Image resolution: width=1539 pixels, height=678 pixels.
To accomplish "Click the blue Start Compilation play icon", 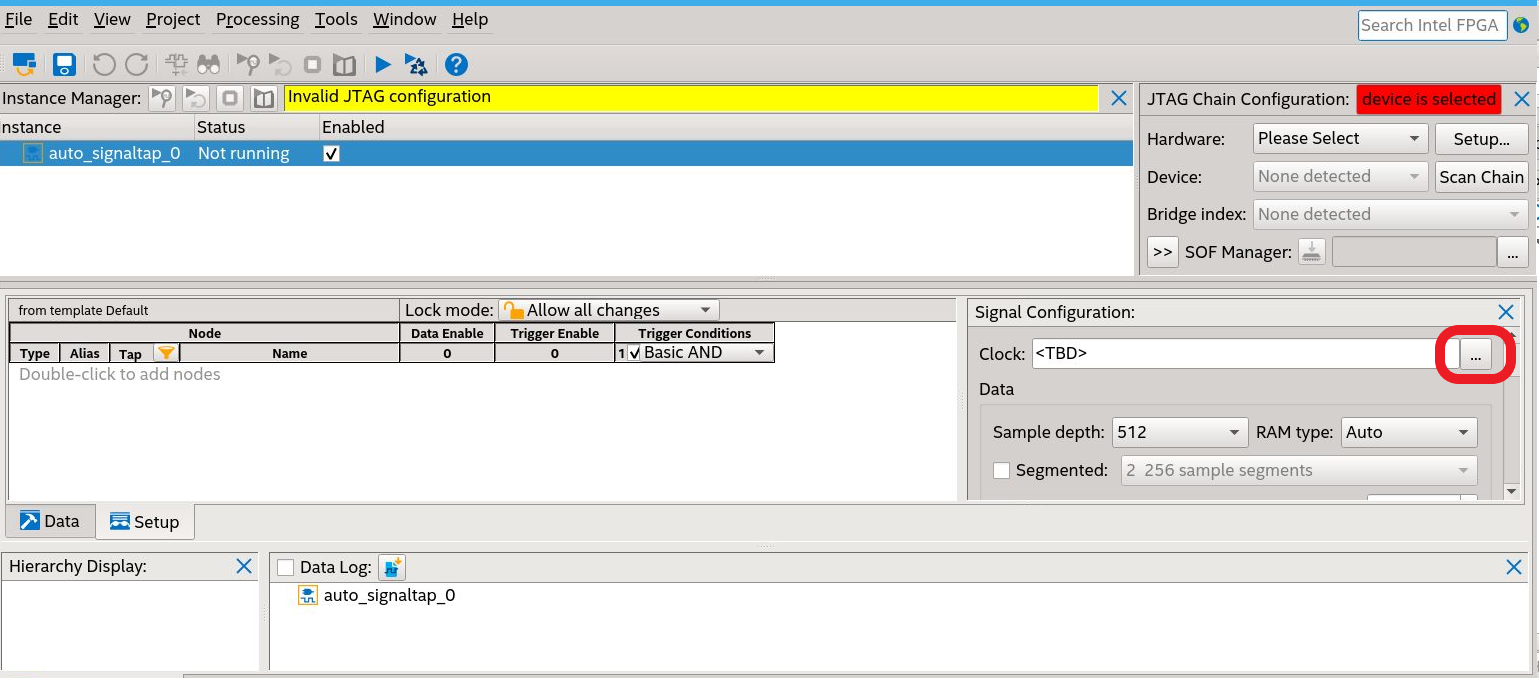I will click(x=383, y=65).
